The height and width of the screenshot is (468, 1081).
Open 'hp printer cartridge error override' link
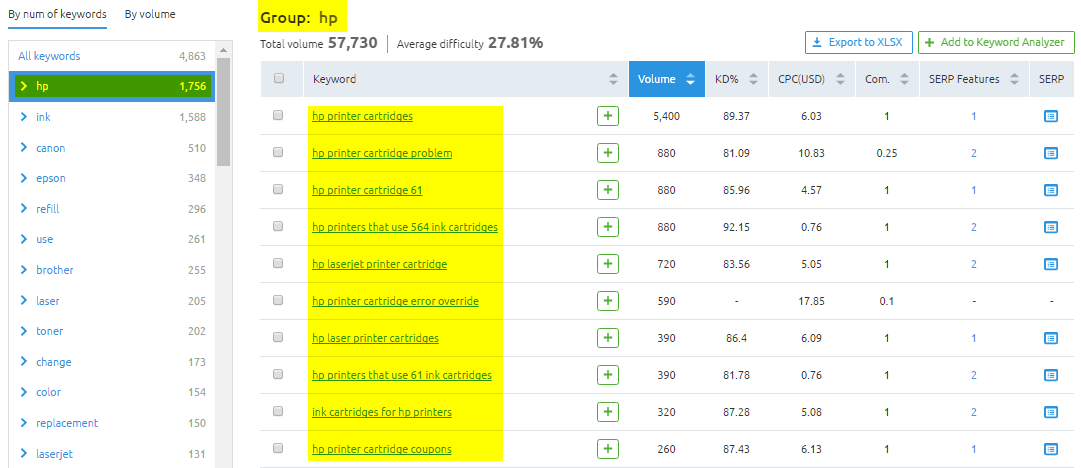coord(395,301)
